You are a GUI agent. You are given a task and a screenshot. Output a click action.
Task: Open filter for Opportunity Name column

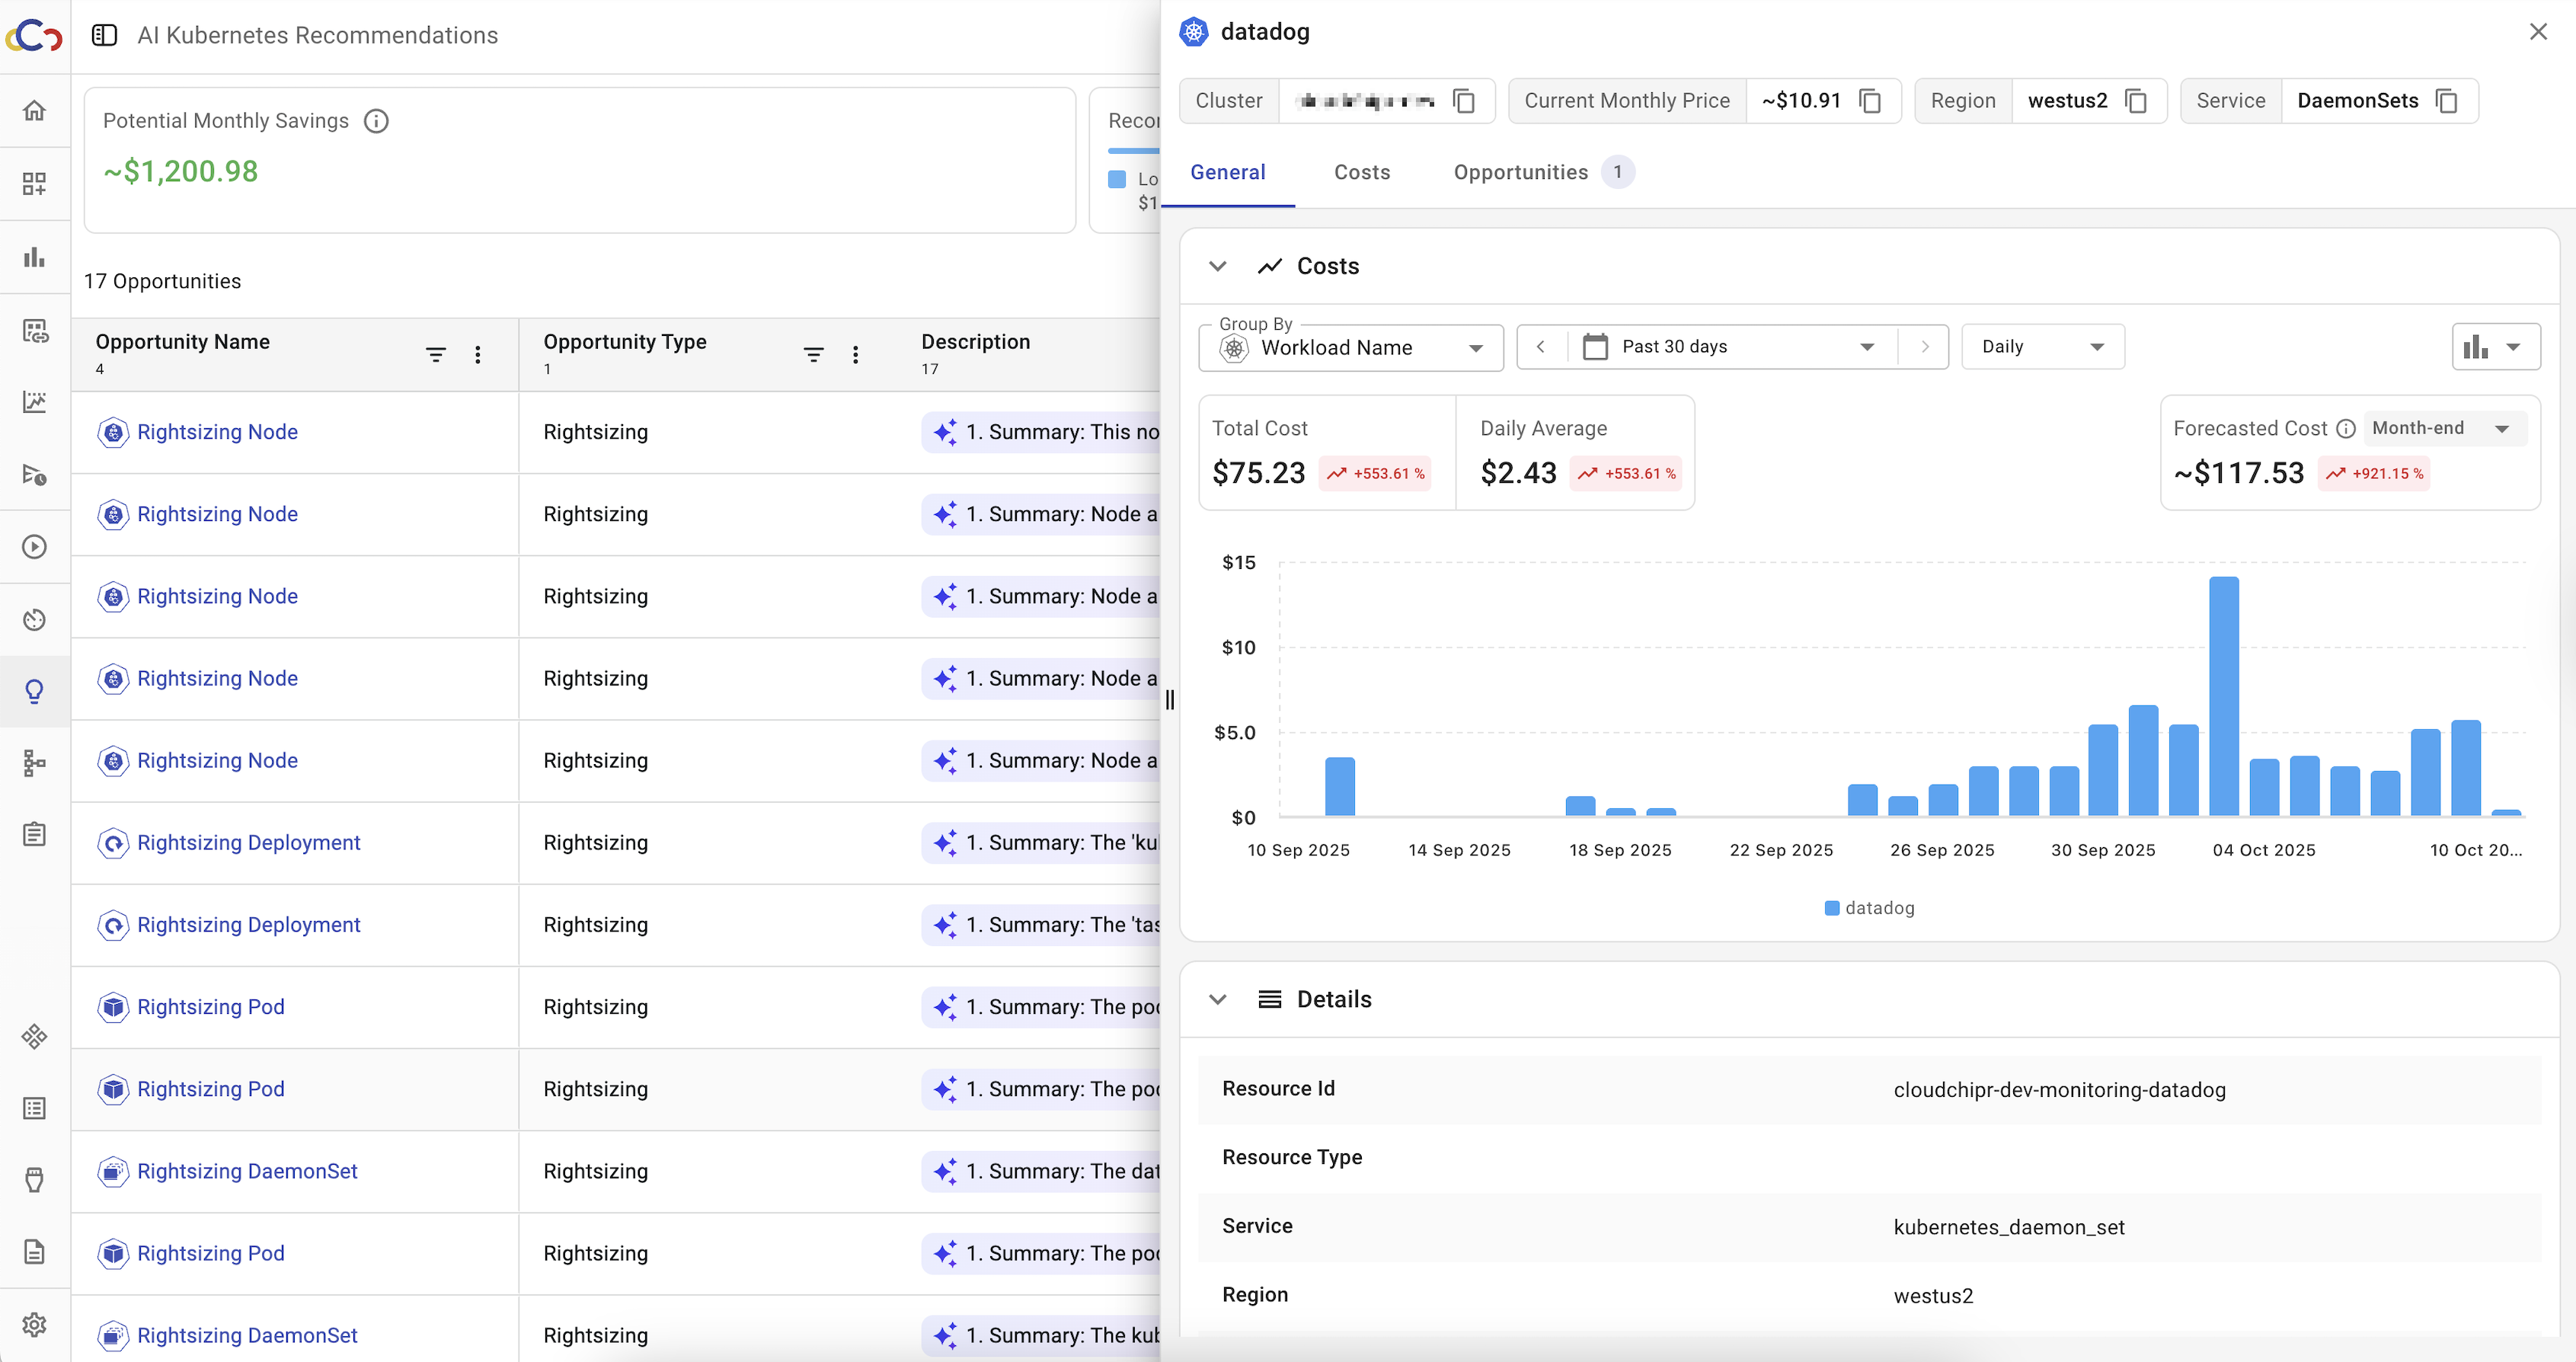pyautogui.click(x=435, y=354)
